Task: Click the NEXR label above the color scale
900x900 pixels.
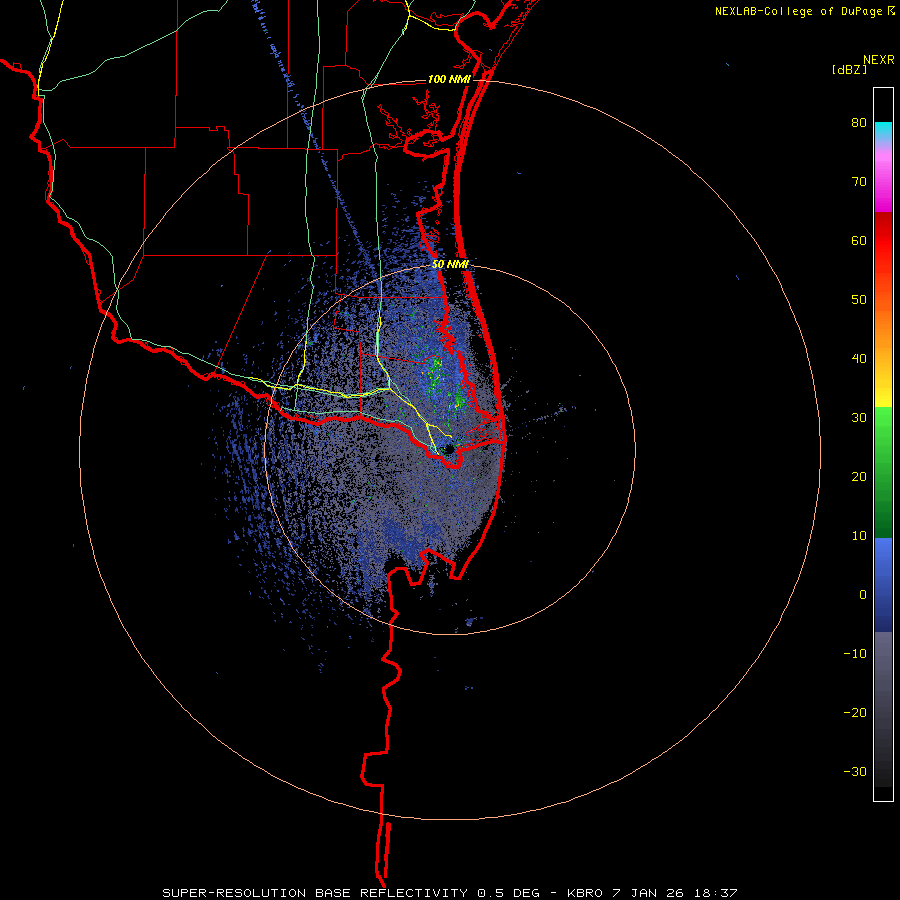Action: pos(878,60)
